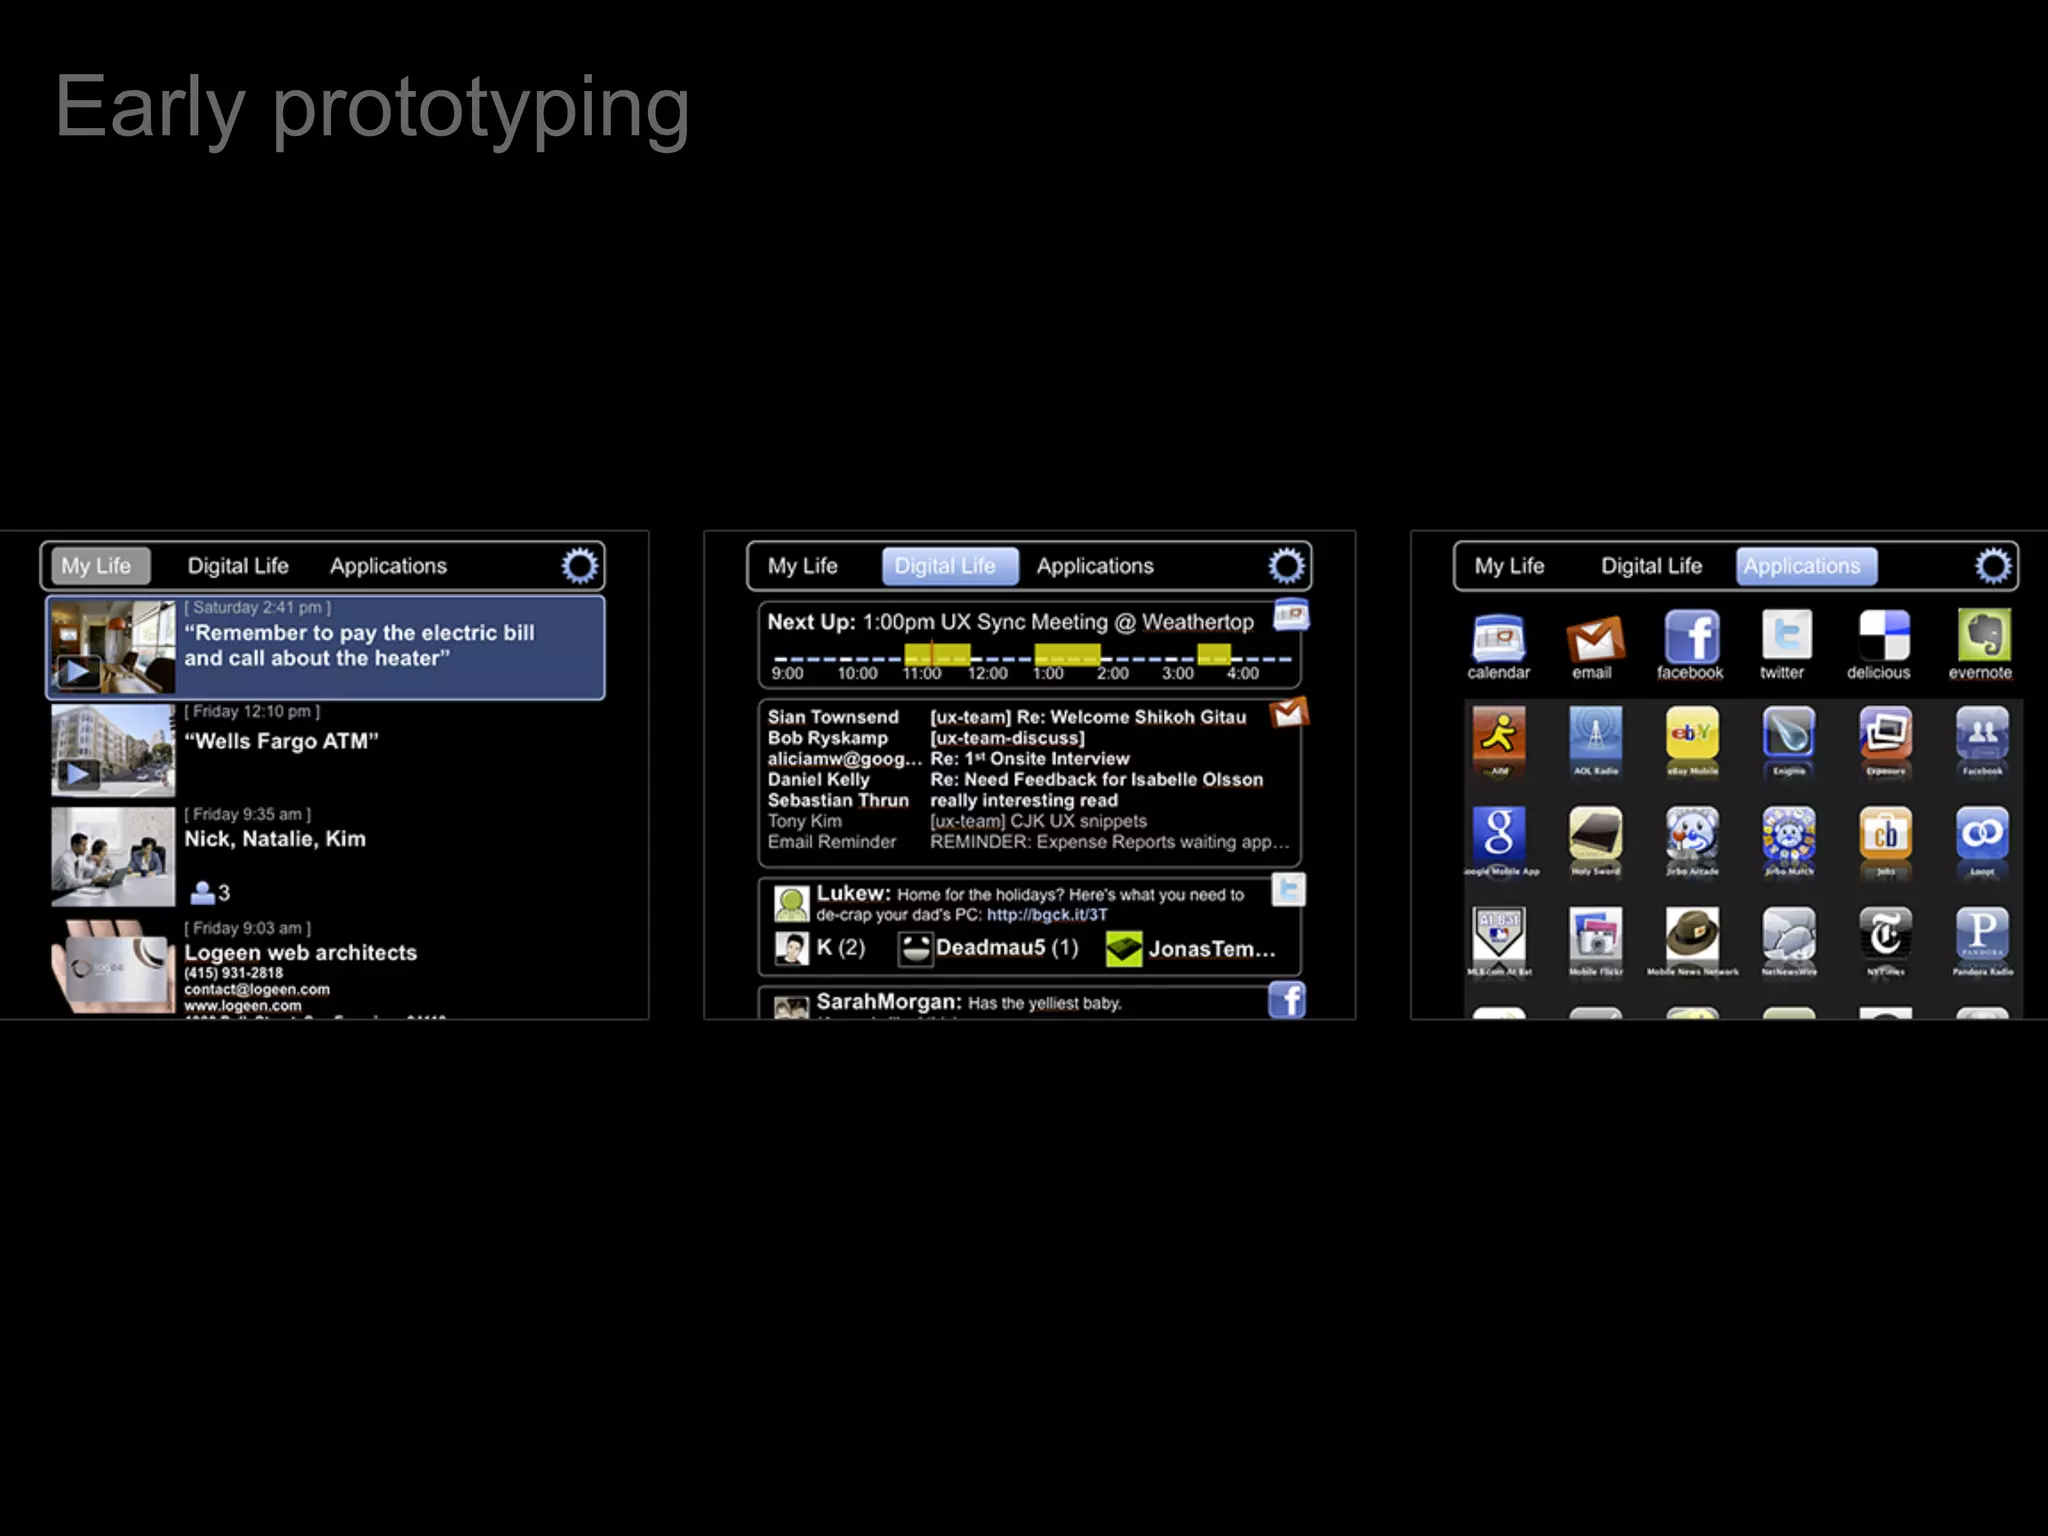This screenshot has height=1536, width=2048.
Task: Open the eBay Mobile app icon
Action: click(1692, 734)
